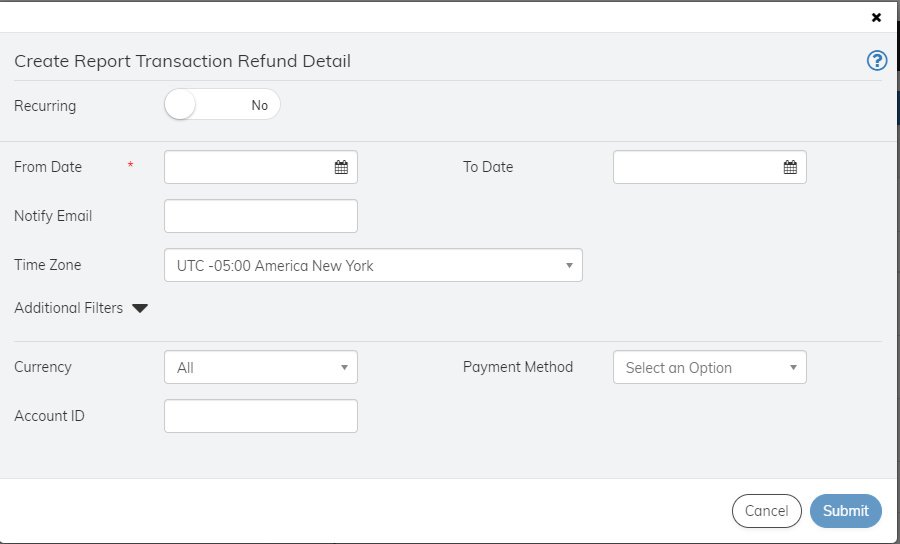Close the dialog with the X icon
900x544 pixels.
(876, 17)
